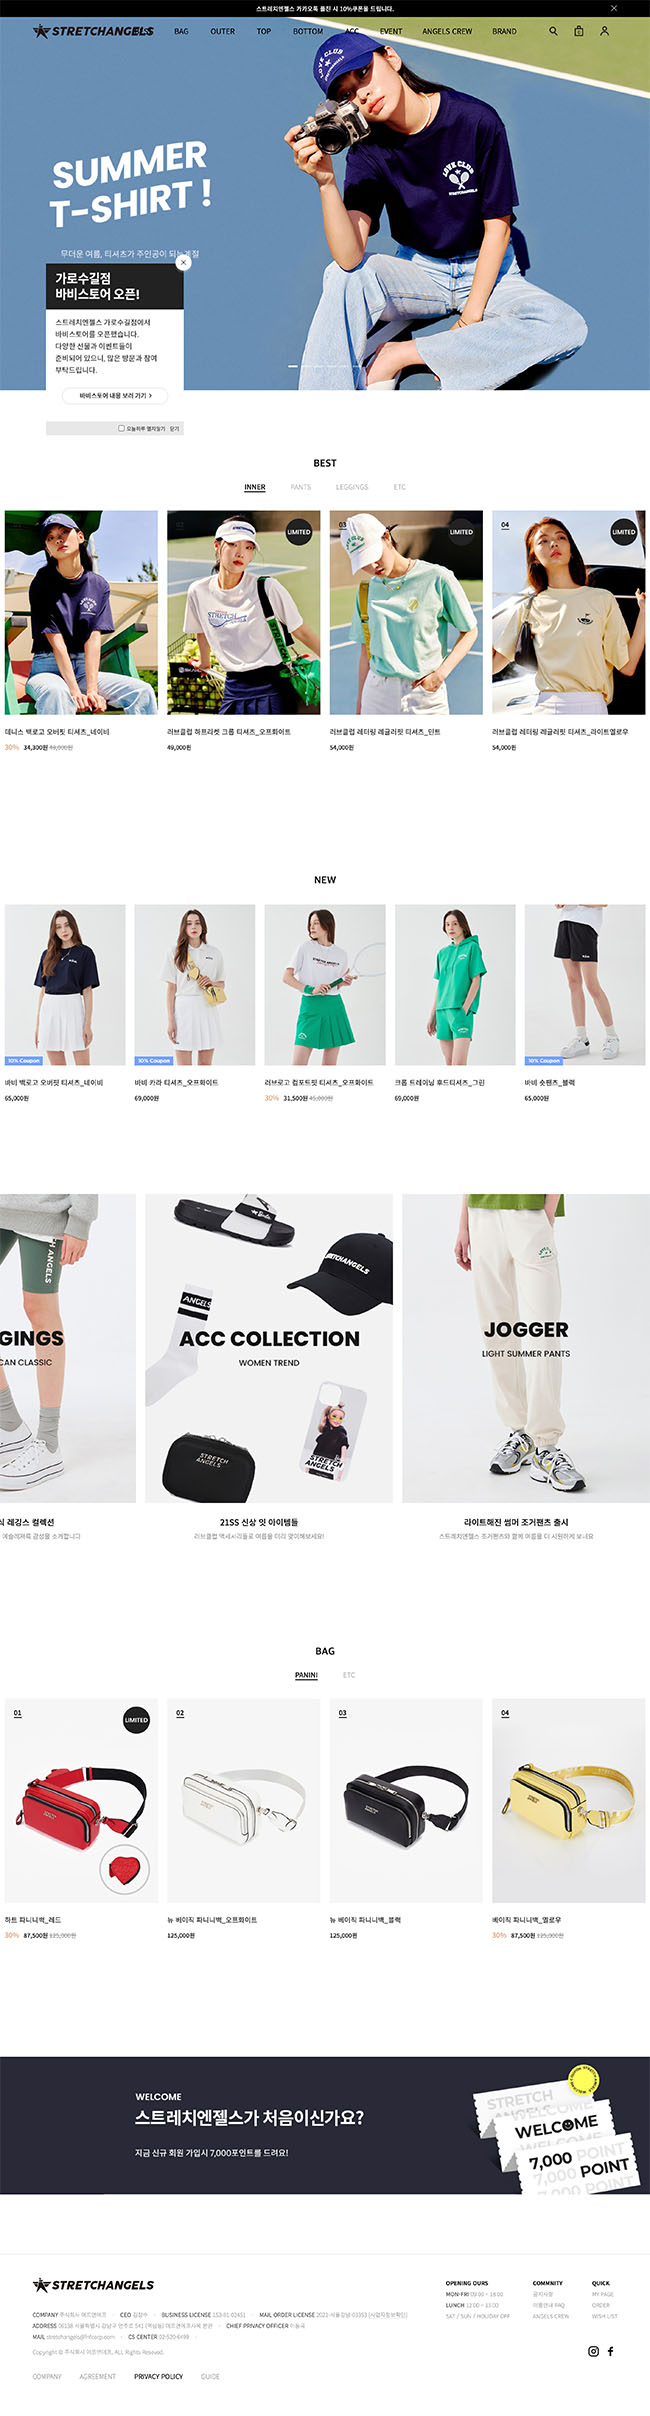
Task: Open the ANGELS CREW menu item
Action: click(x=447, y=31)
